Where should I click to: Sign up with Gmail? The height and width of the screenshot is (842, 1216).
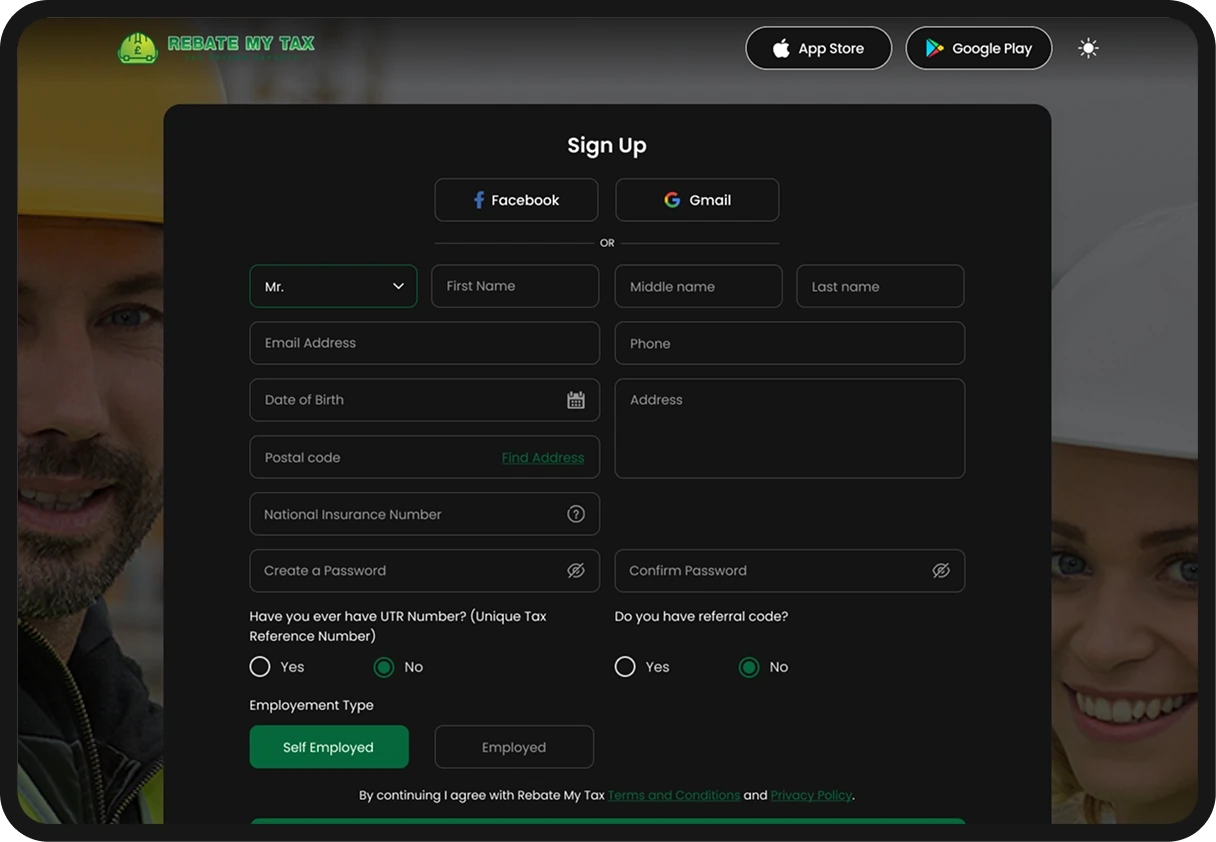[697, 200]
